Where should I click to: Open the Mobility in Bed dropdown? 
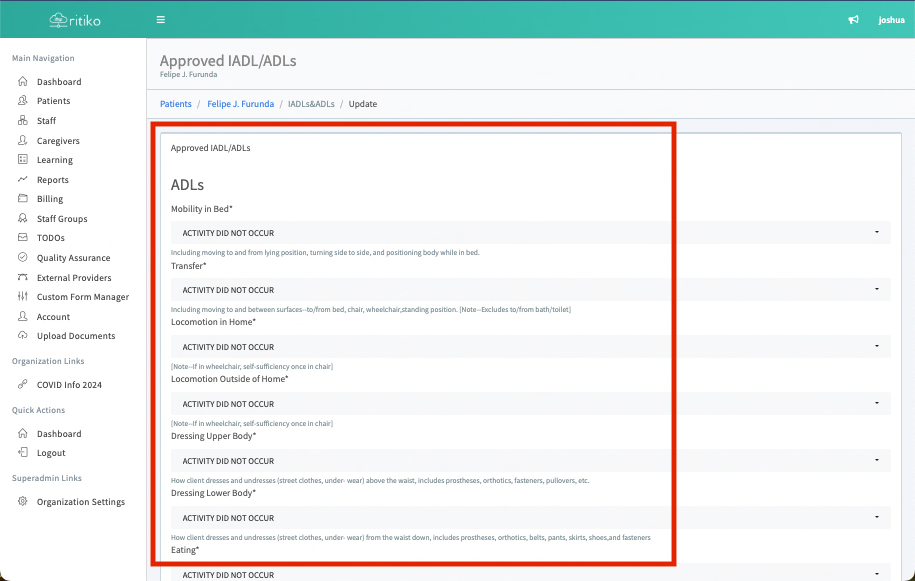529,233
